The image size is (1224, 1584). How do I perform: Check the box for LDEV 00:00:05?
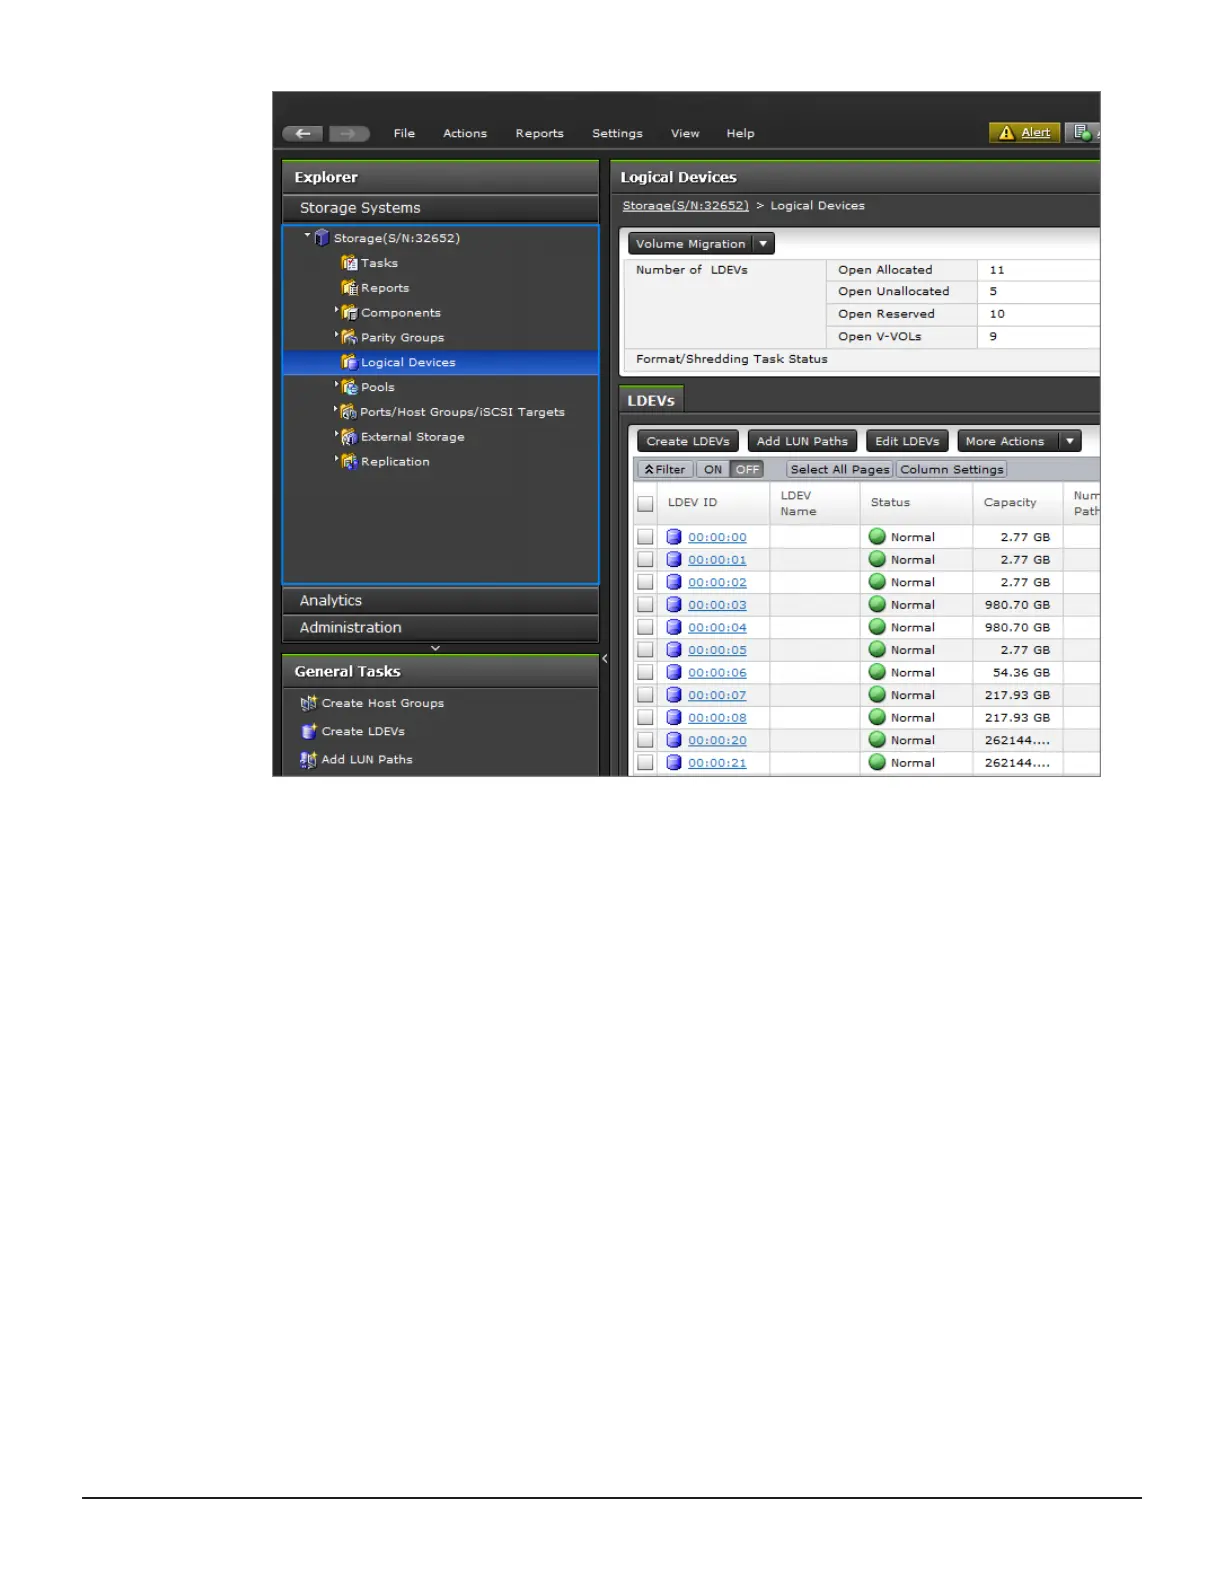(x=645, y=650)
